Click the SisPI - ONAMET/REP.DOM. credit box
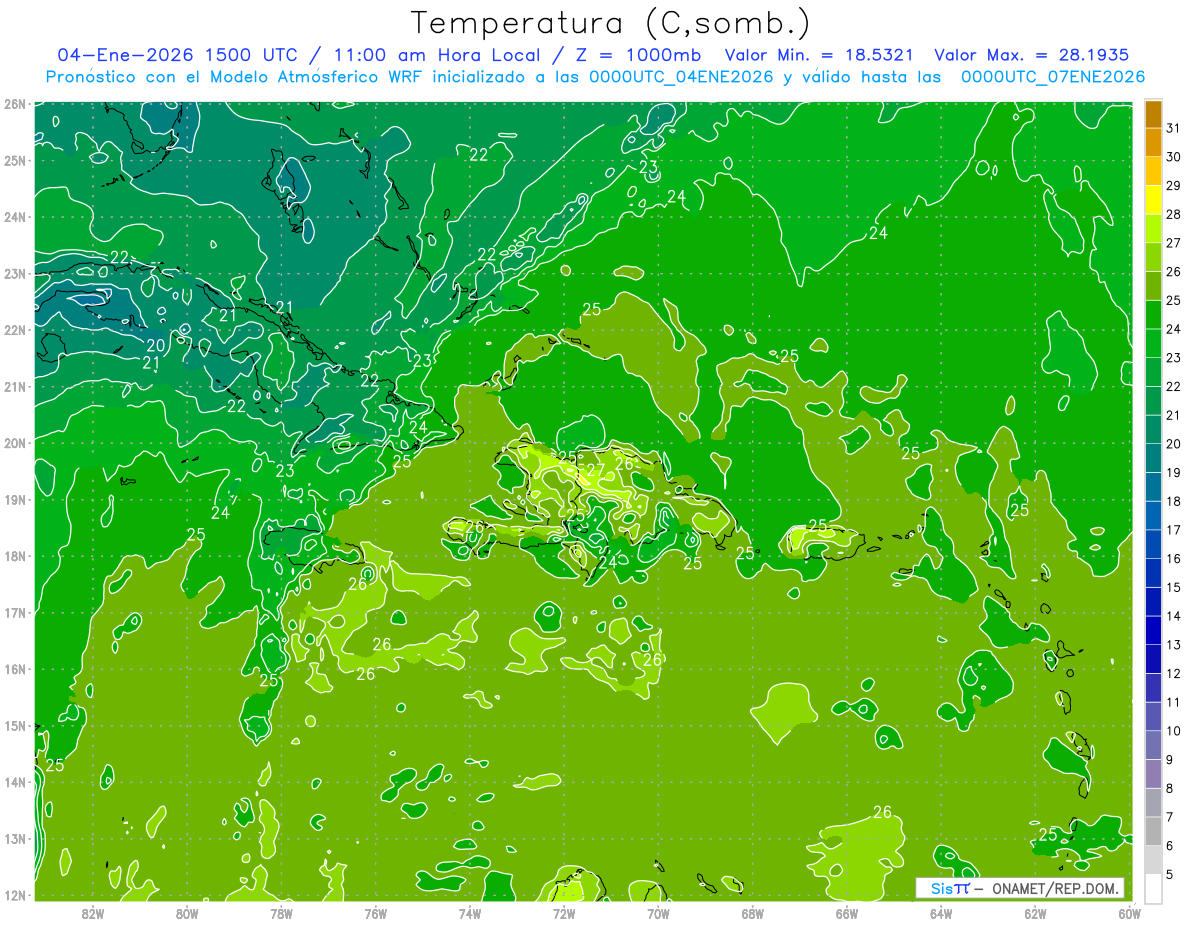This screenshot has height=927, width=1200. point(1020,888)
